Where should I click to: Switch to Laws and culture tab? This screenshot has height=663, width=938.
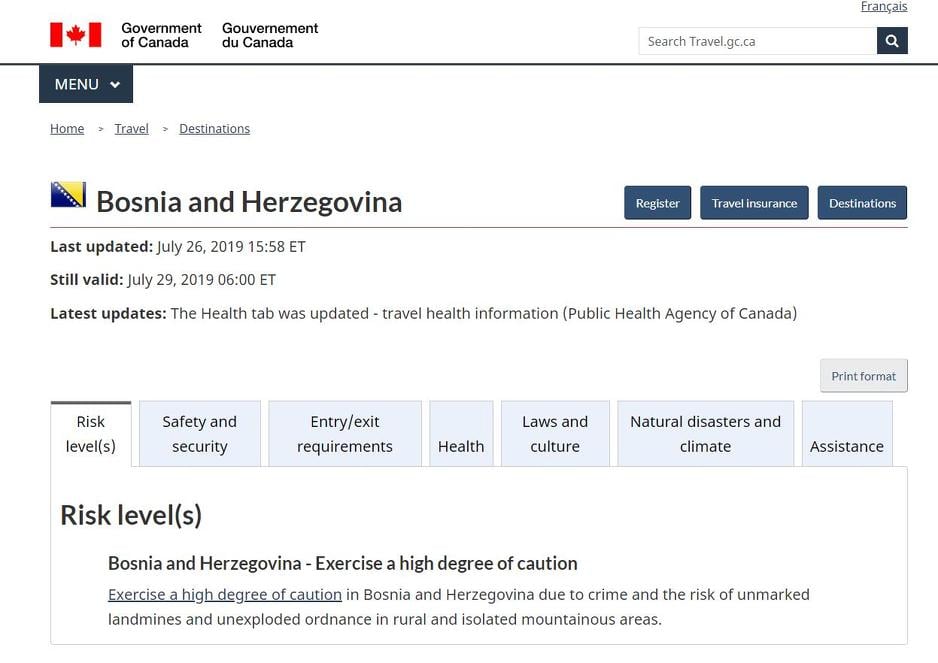[x=555, y=434]
